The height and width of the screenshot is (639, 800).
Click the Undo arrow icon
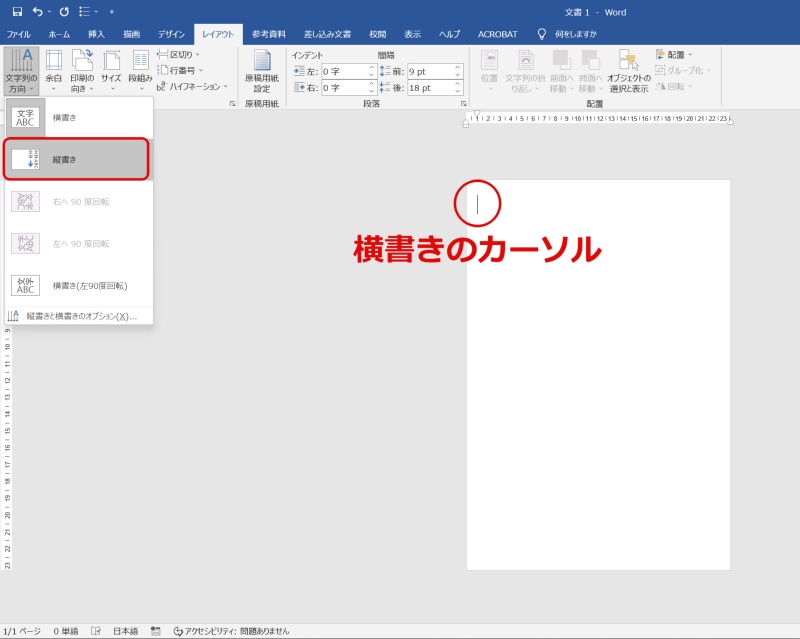tap(38, 11)
